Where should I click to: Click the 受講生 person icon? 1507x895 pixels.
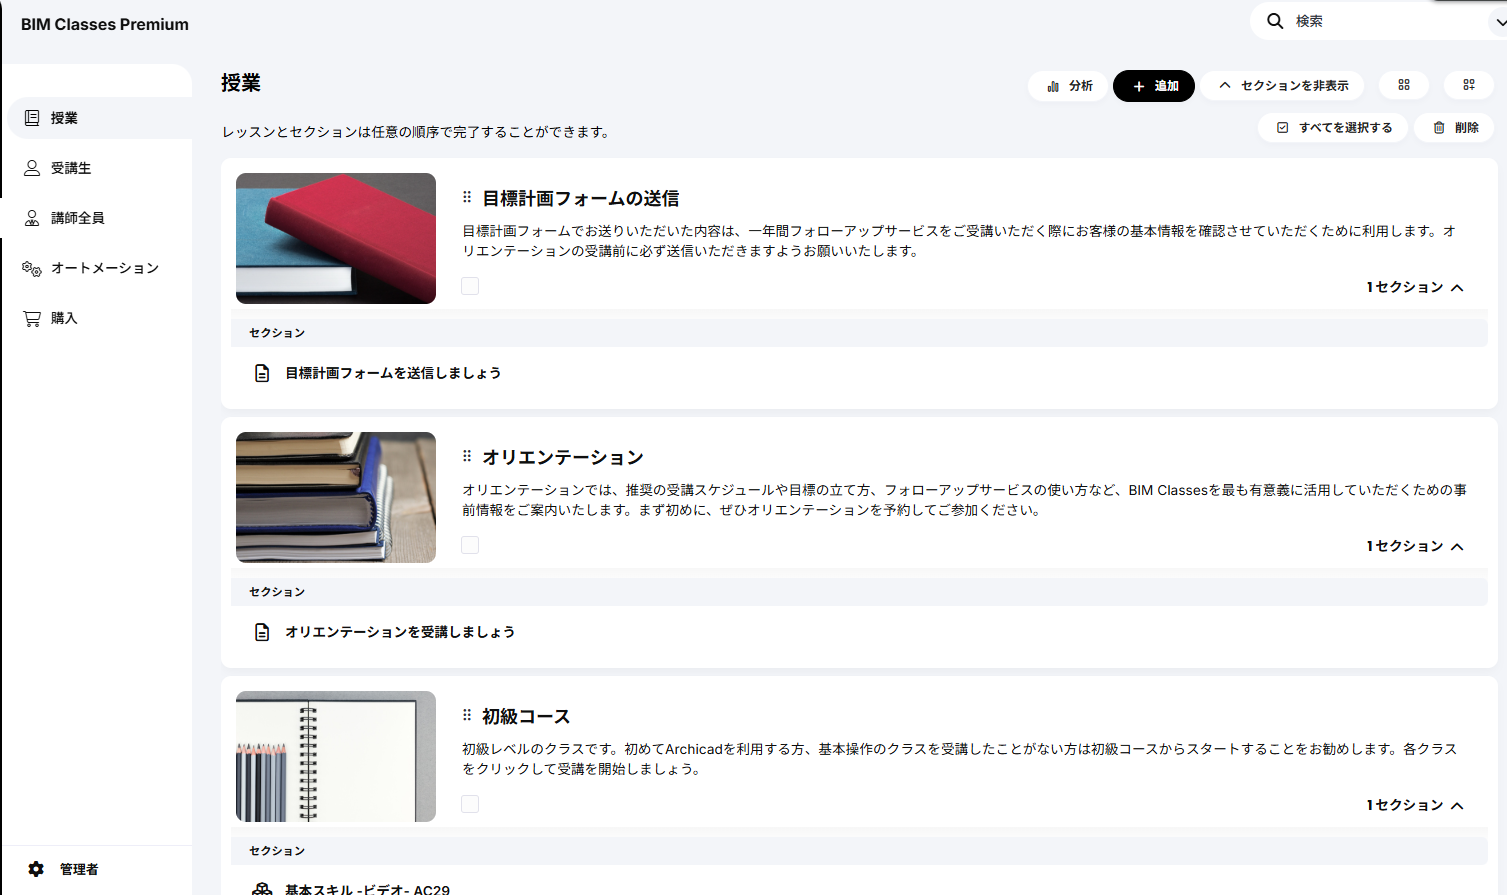point(32,168)
